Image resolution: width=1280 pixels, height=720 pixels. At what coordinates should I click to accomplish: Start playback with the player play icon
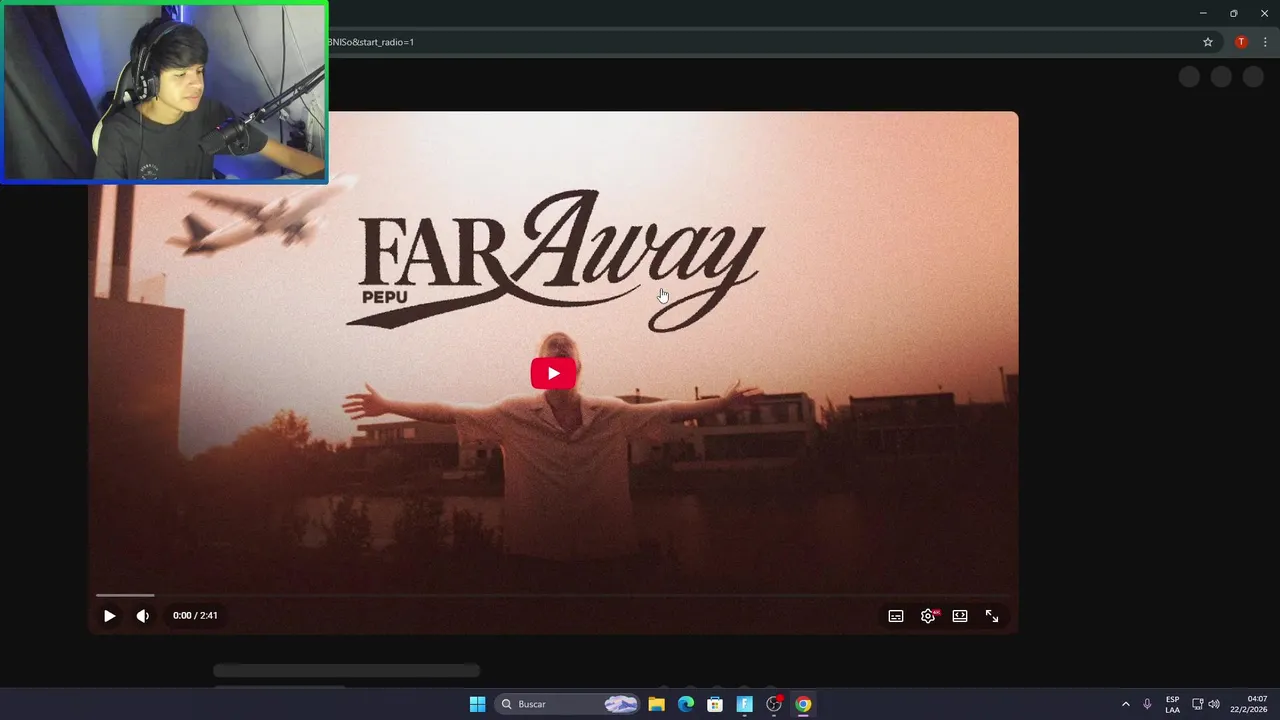[109, 616]
